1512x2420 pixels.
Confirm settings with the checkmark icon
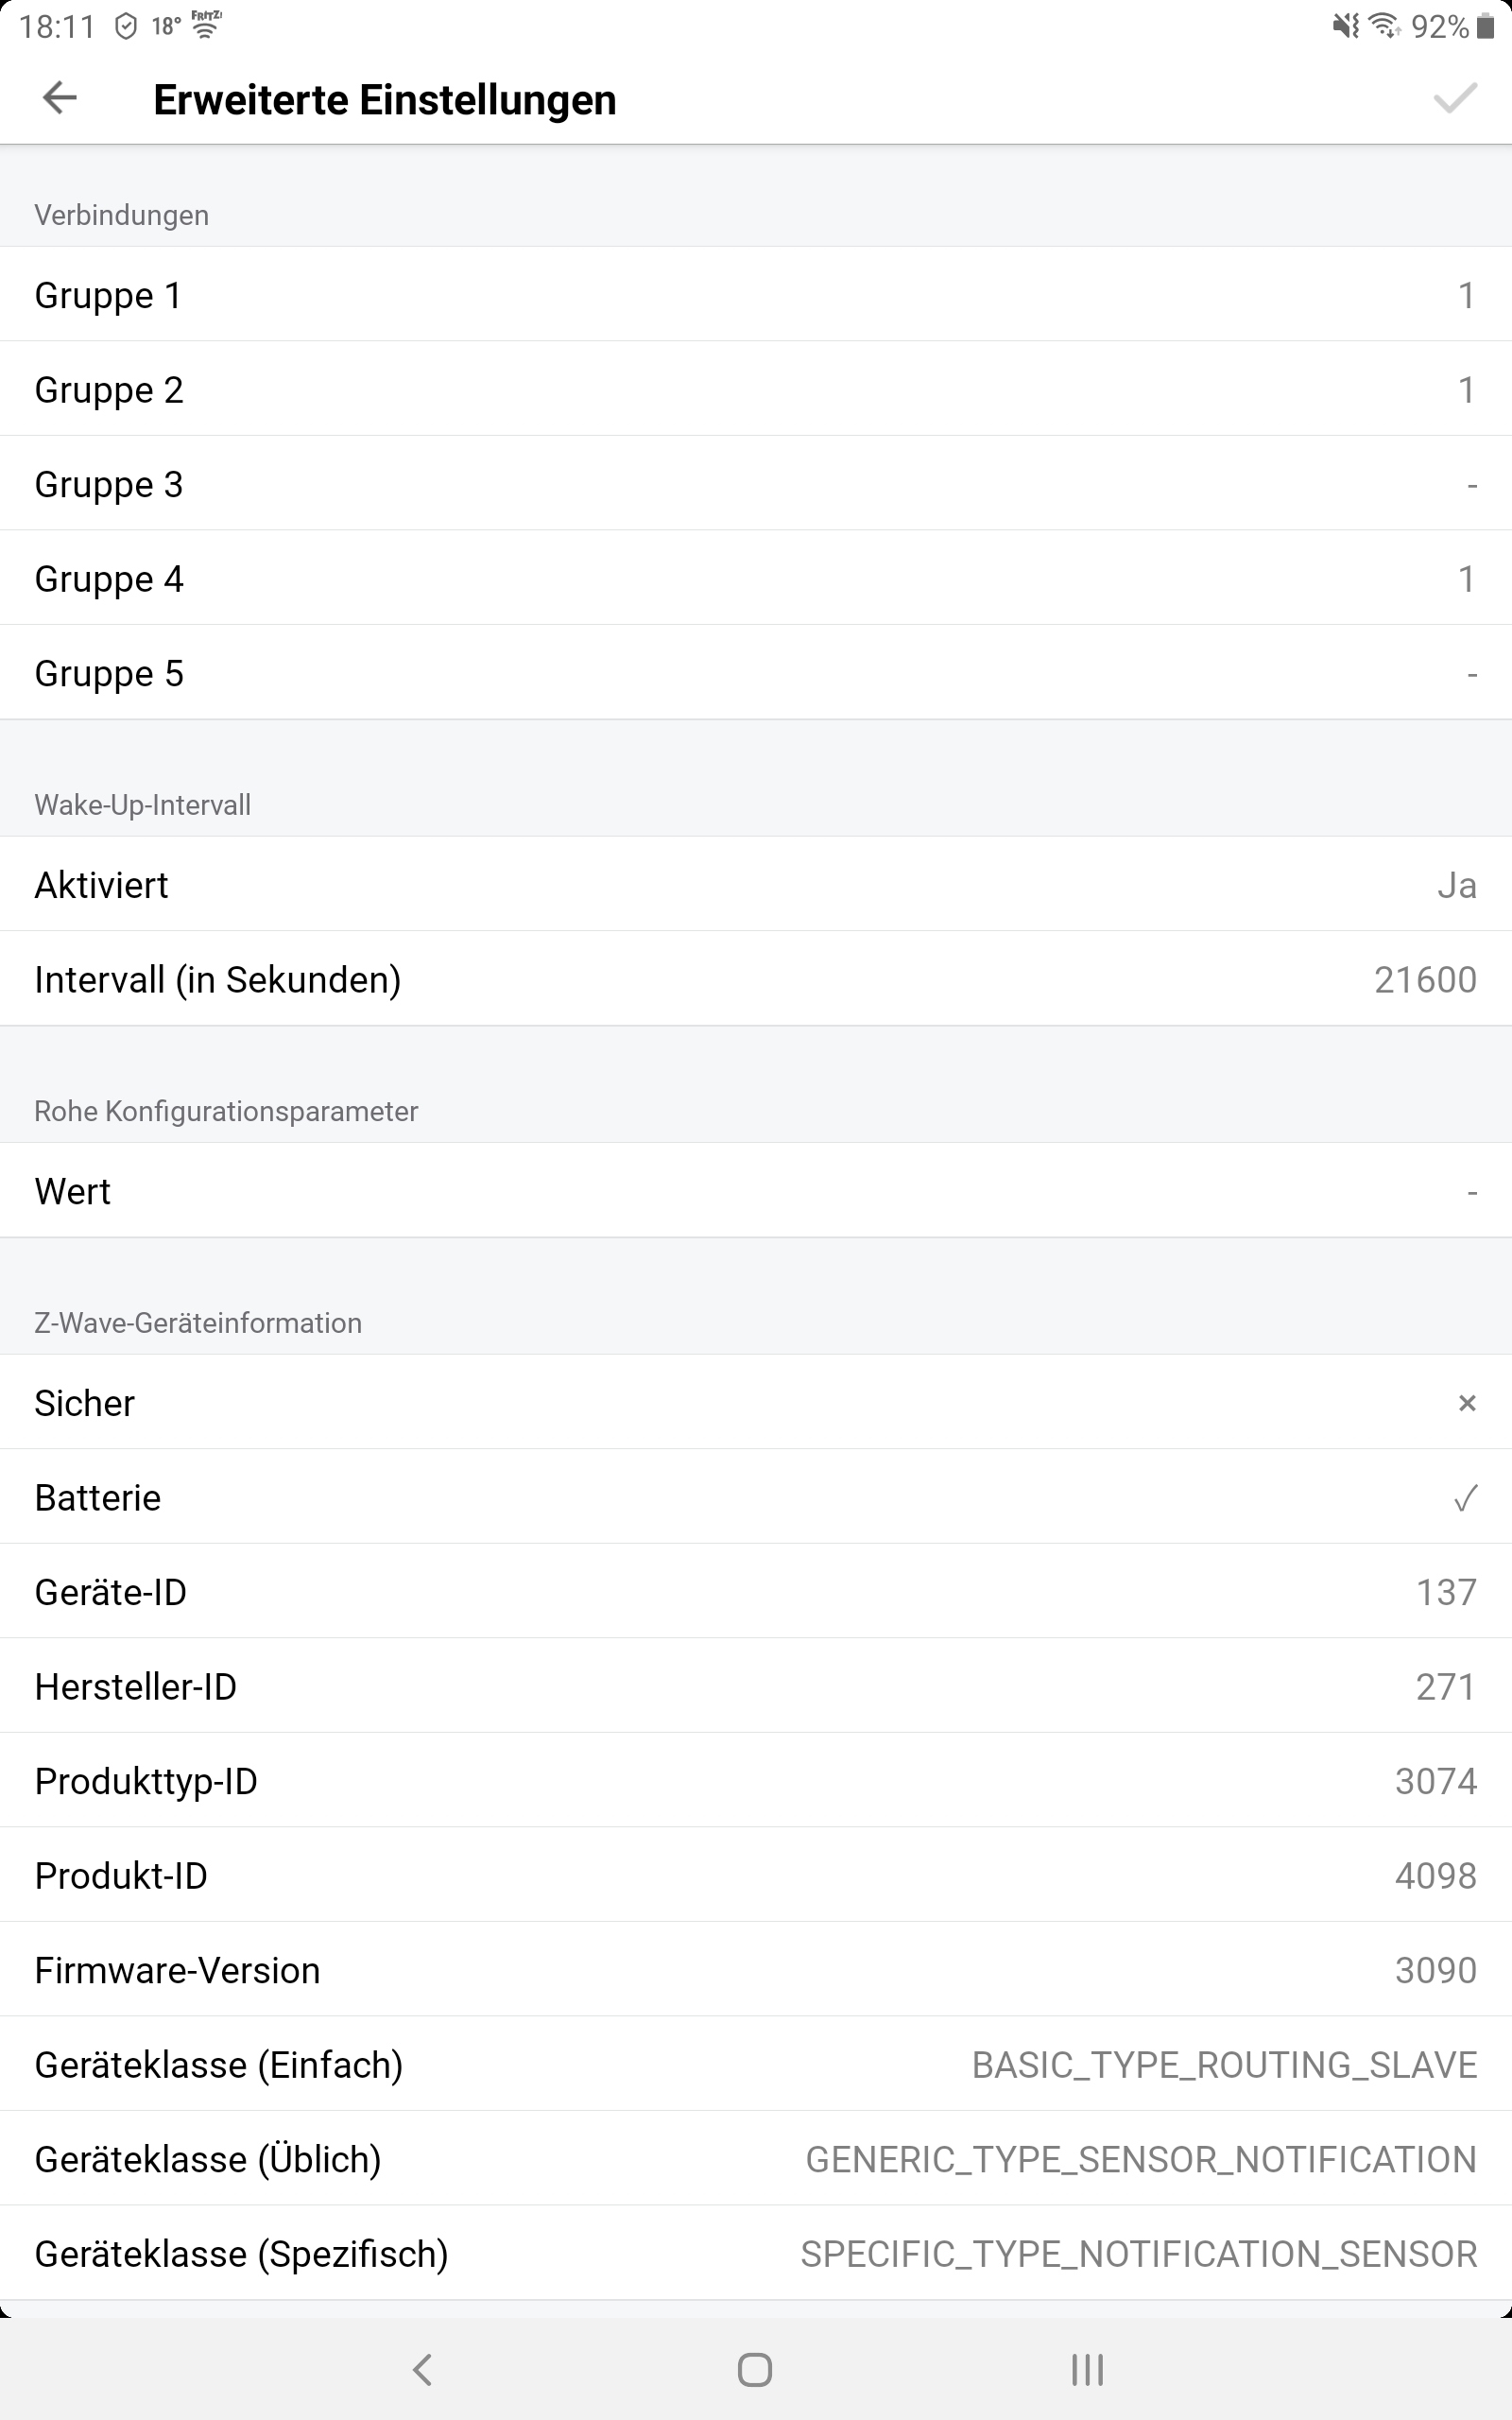(x=1454, y=98)
